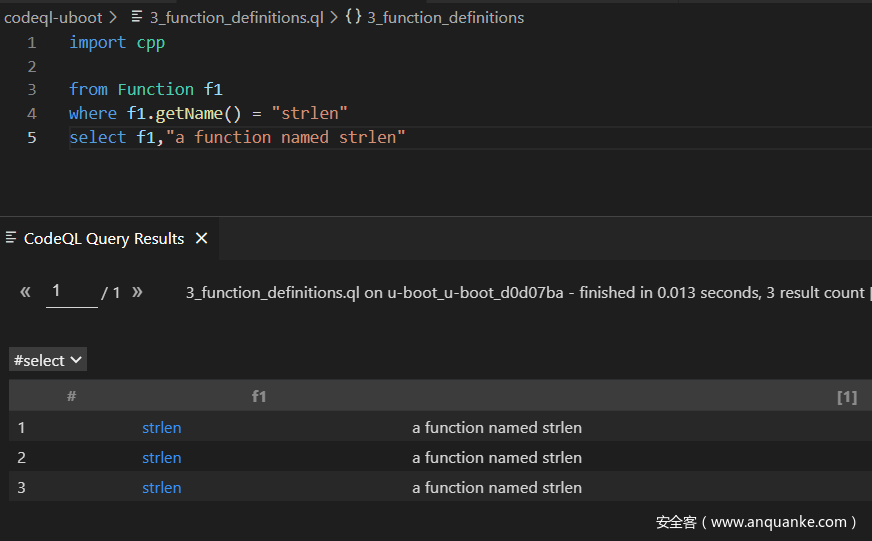872x541 pixels.
Task: Click the 3_function_definitions.ql breadcrumb file
Action: coord(236,17)
